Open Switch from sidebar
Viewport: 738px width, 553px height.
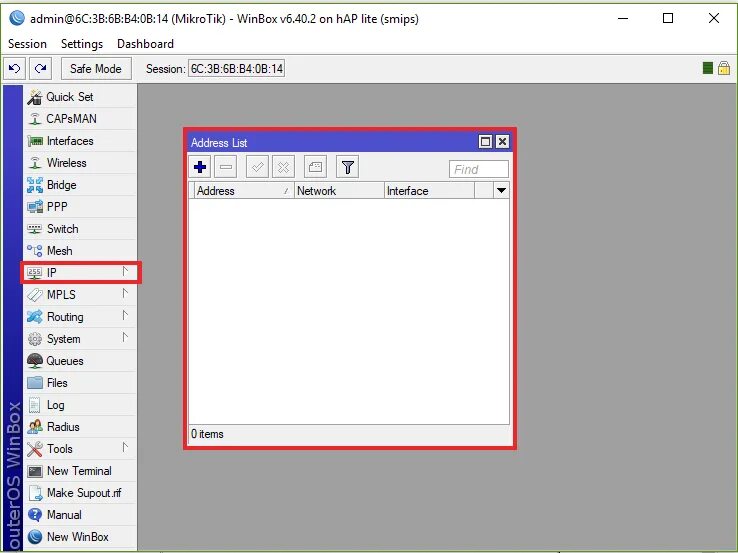click(80, 229)
